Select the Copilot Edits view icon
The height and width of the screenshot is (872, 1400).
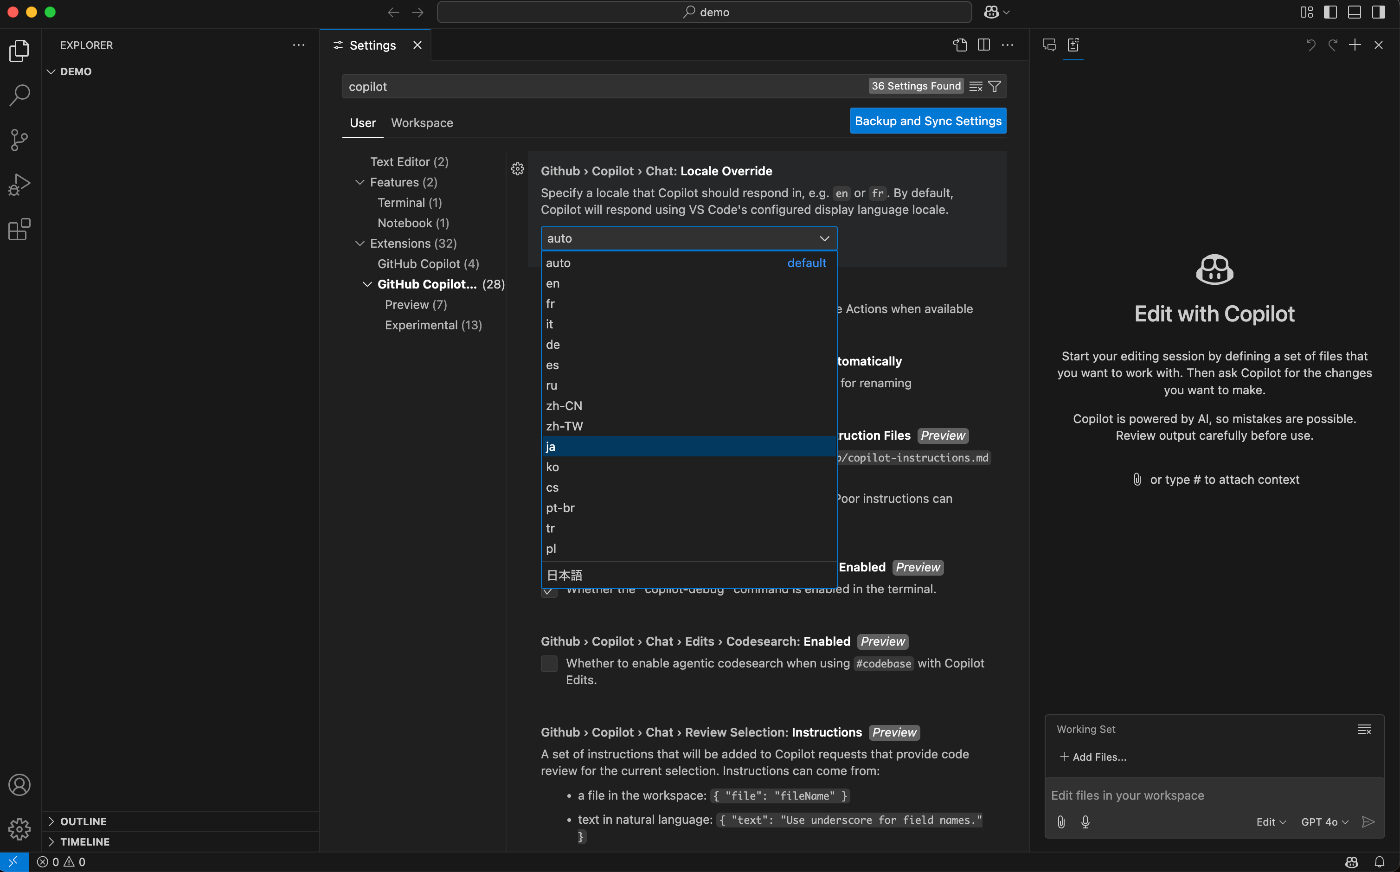click(1073, 45)
